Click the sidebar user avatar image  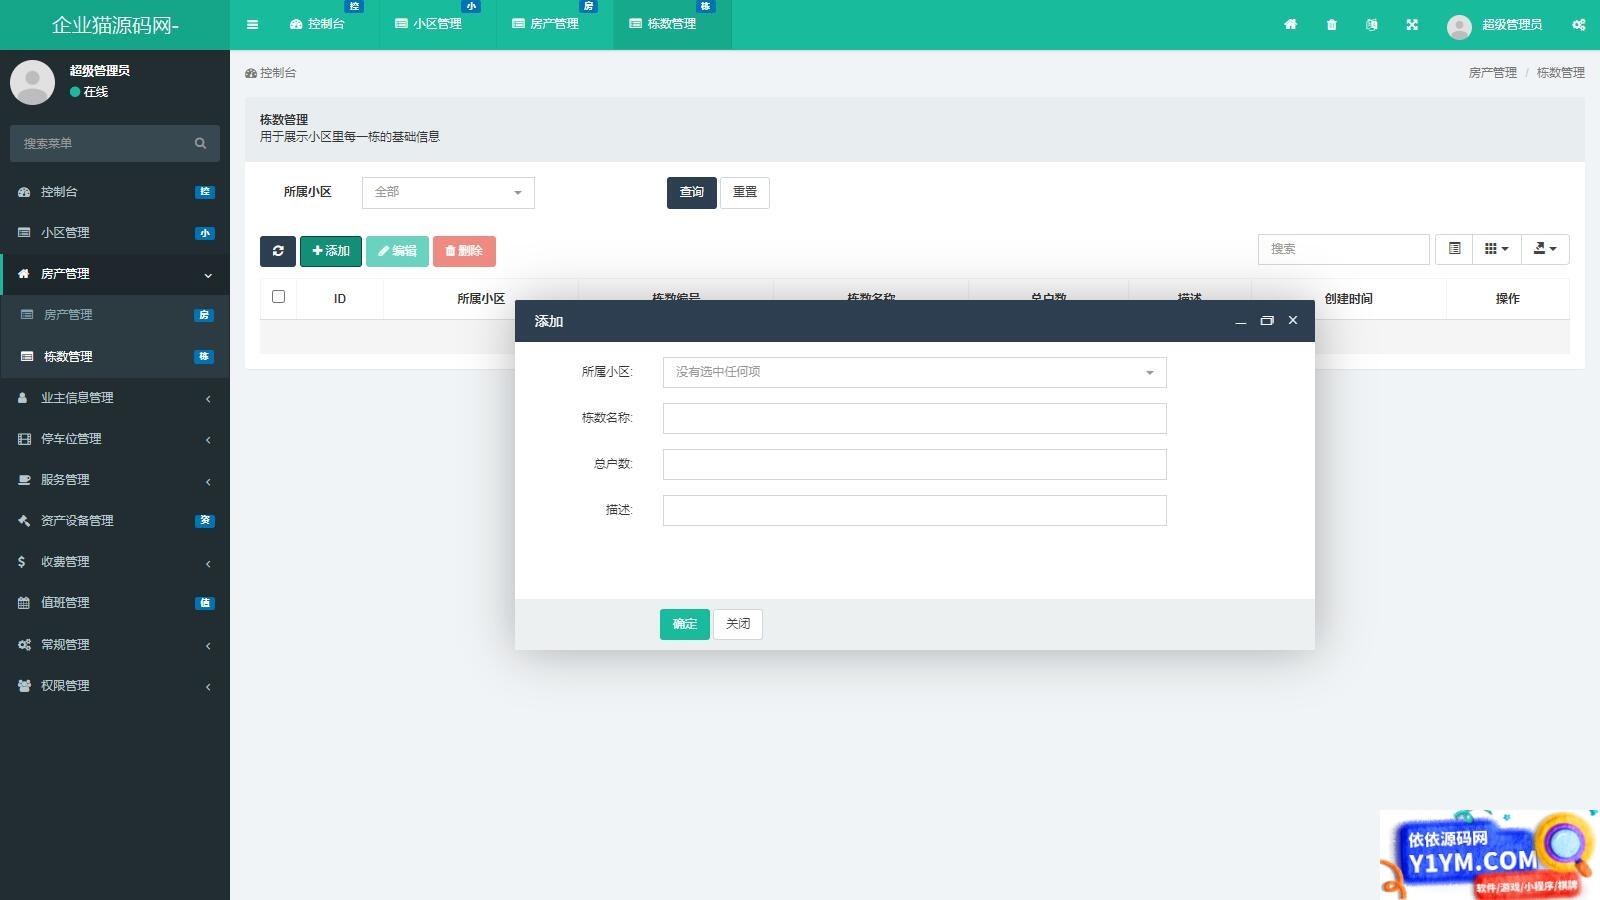coord(32,82)
